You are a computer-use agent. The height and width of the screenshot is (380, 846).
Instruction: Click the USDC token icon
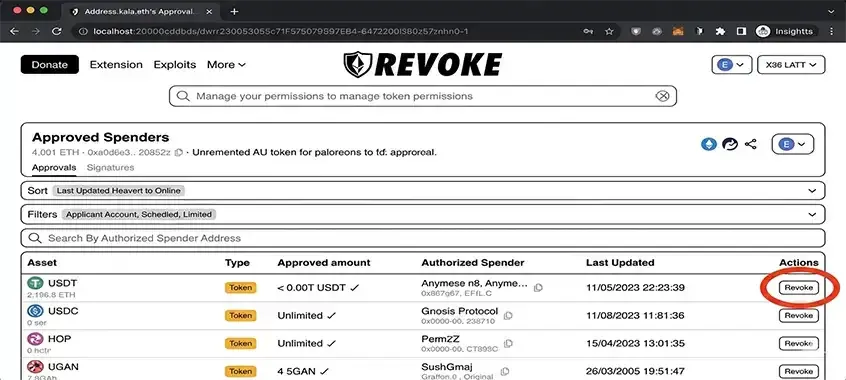(x=35, y=311)
